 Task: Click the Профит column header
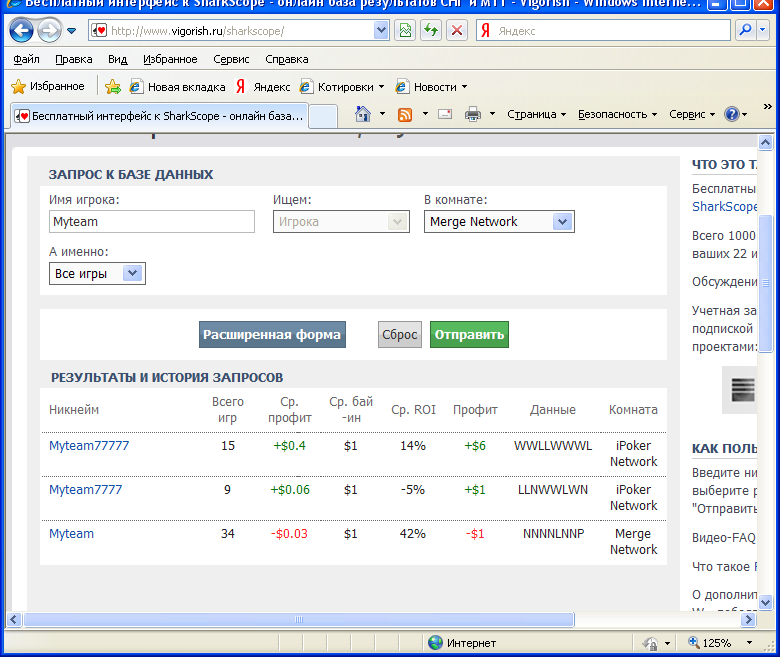(475, 410)
